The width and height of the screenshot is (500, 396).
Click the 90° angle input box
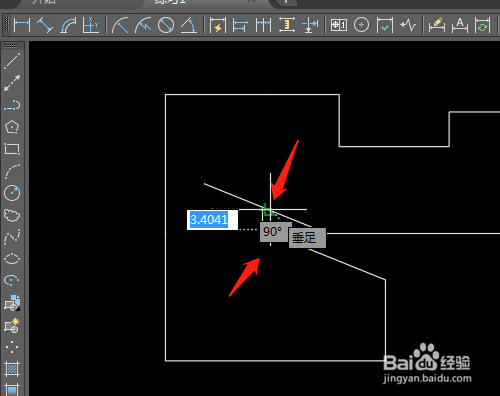click(274, 232)
